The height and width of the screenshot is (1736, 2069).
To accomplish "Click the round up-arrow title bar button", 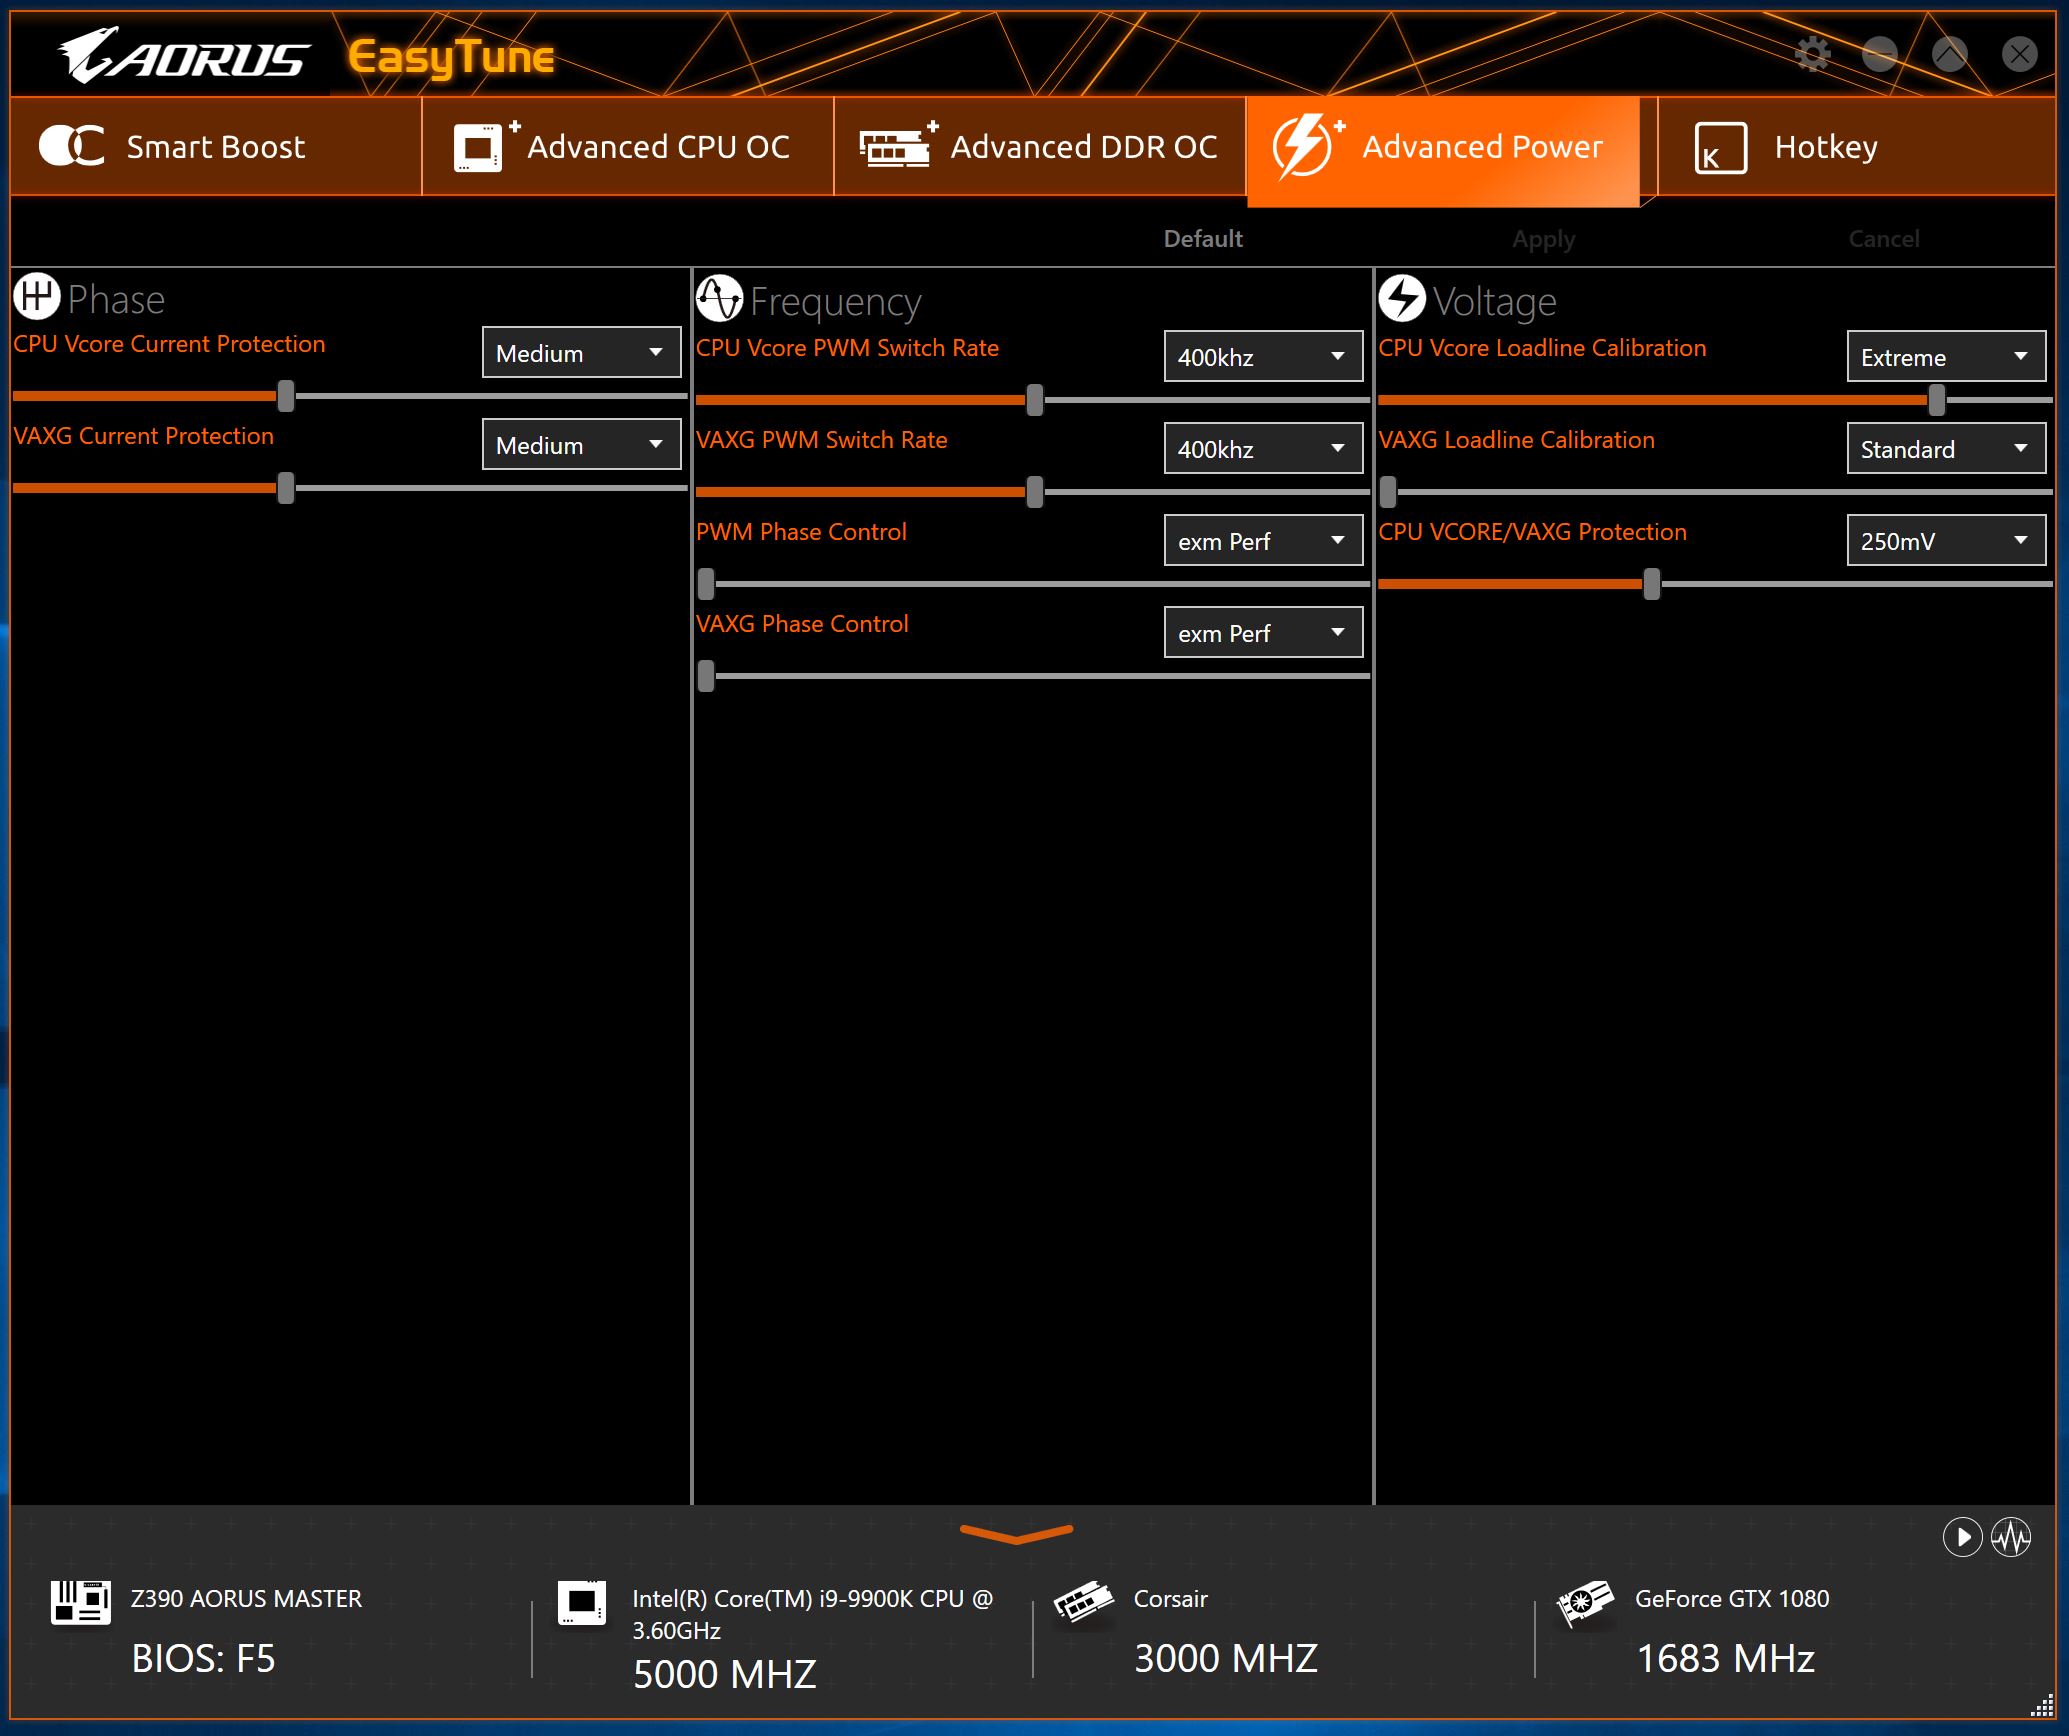I will click(1950, 54).
